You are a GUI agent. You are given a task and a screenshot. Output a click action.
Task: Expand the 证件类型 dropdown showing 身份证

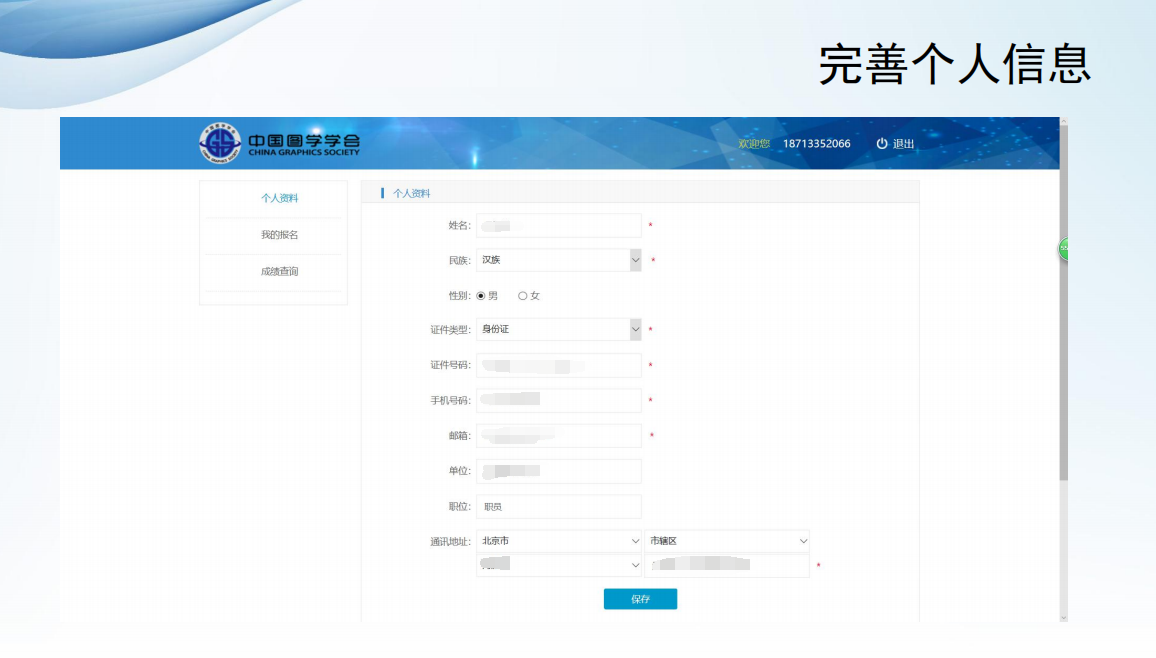click(559, 329)
